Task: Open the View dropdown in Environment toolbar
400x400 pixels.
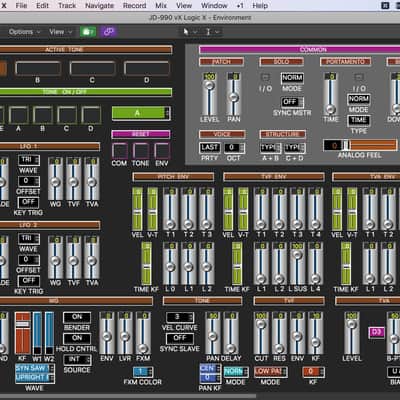Action: coord(60,32)
